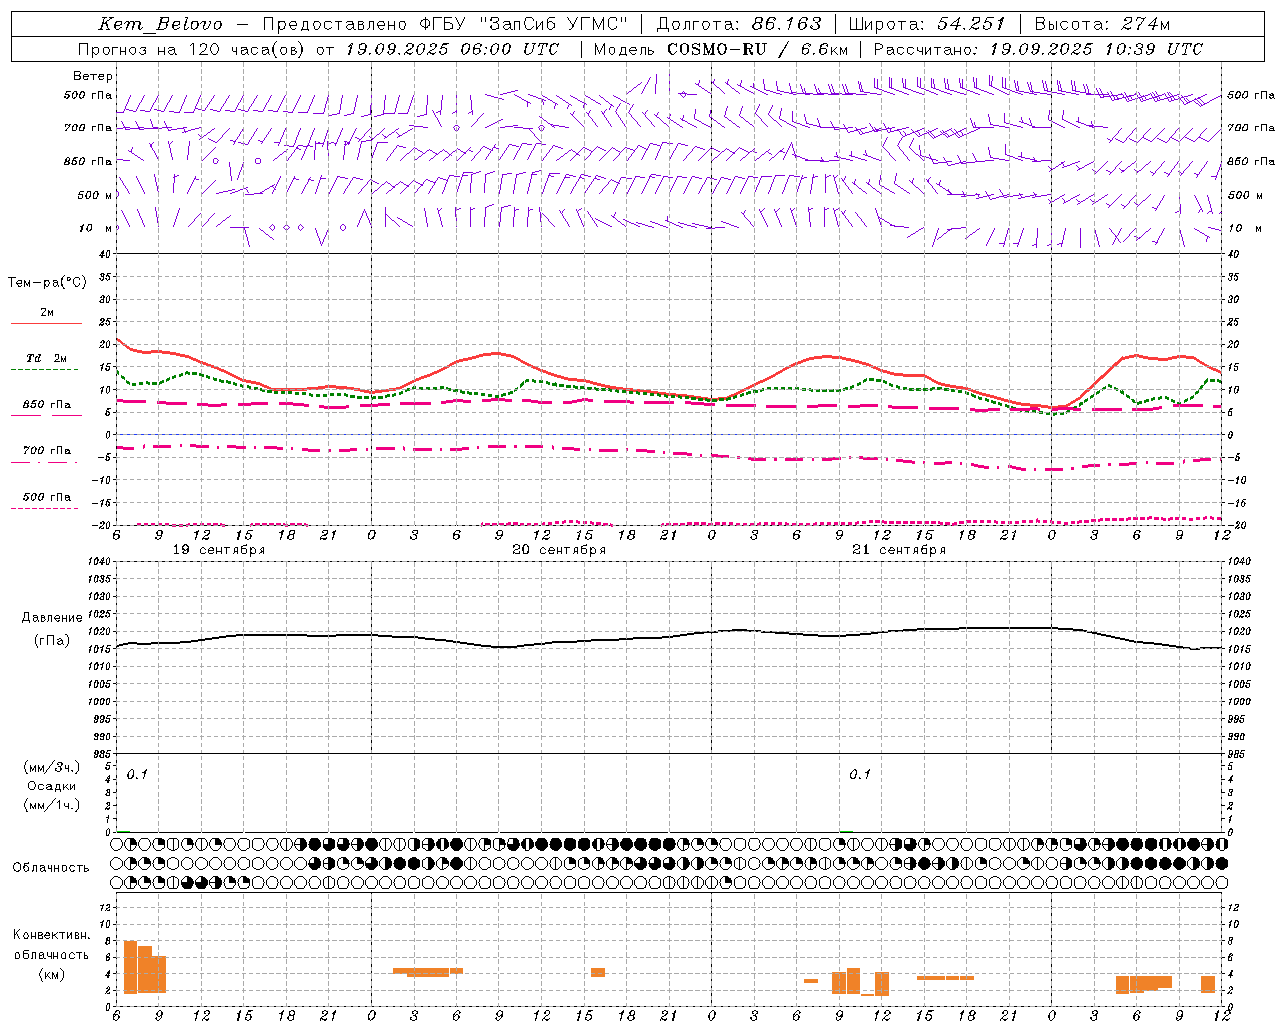Click the Ветер panel label
Image resolution: width=1280 pixels, height=1024 pixels.
(93, 76)
